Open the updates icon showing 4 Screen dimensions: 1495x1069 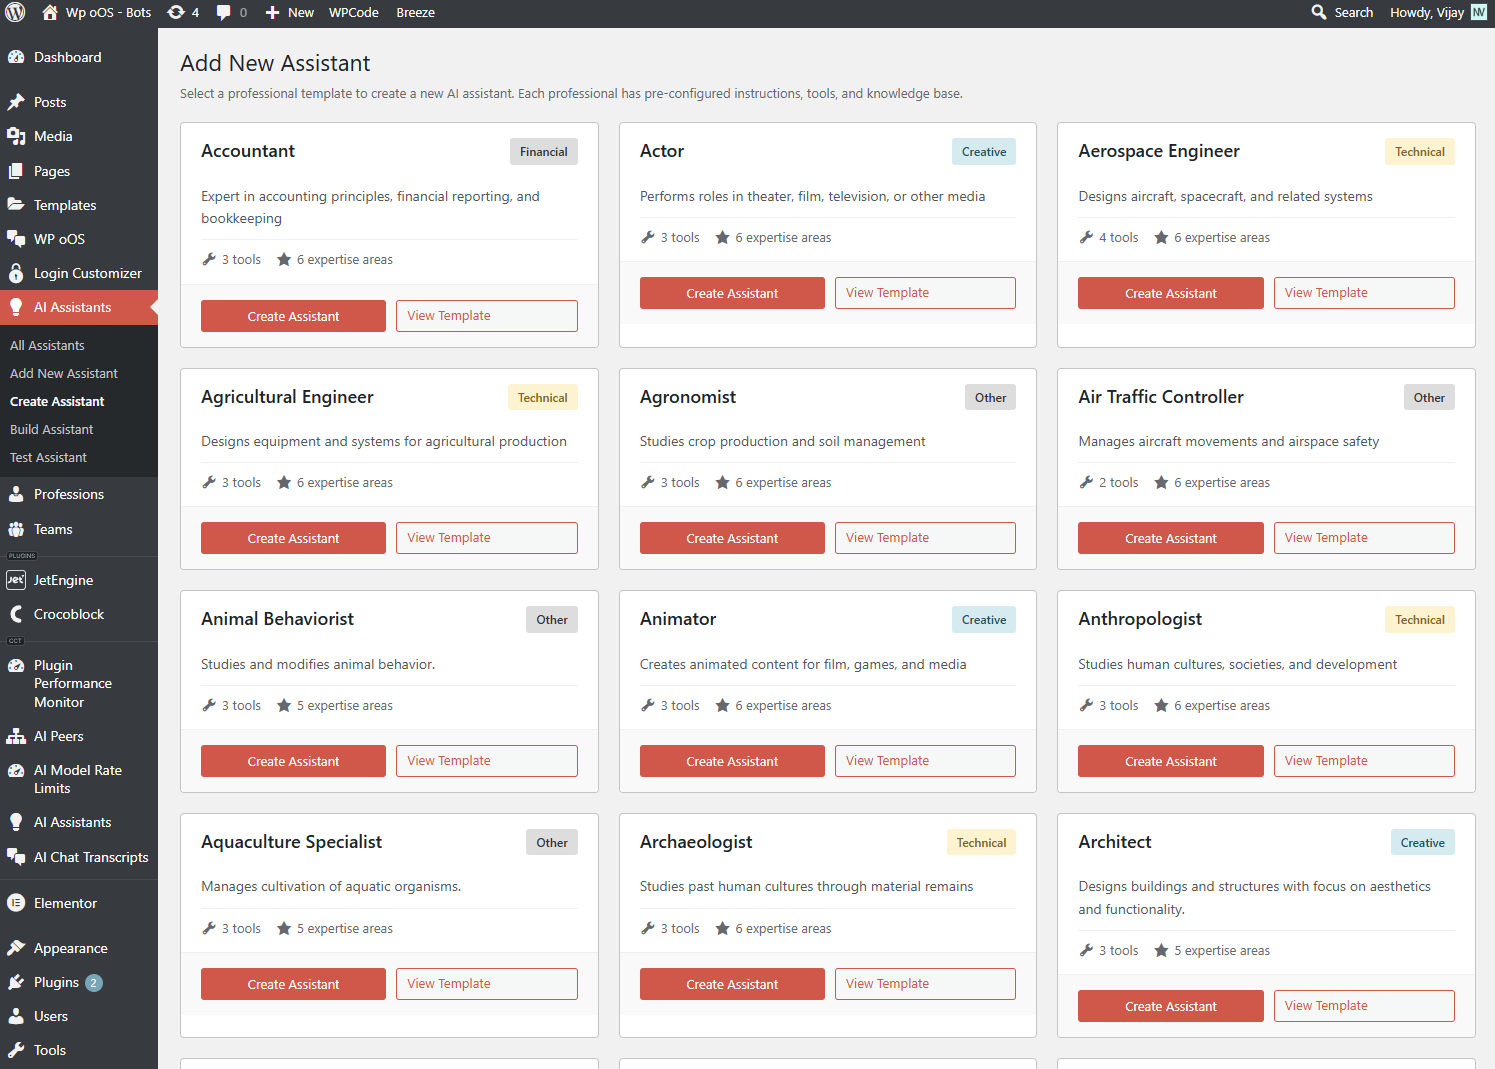pos(176,12)
